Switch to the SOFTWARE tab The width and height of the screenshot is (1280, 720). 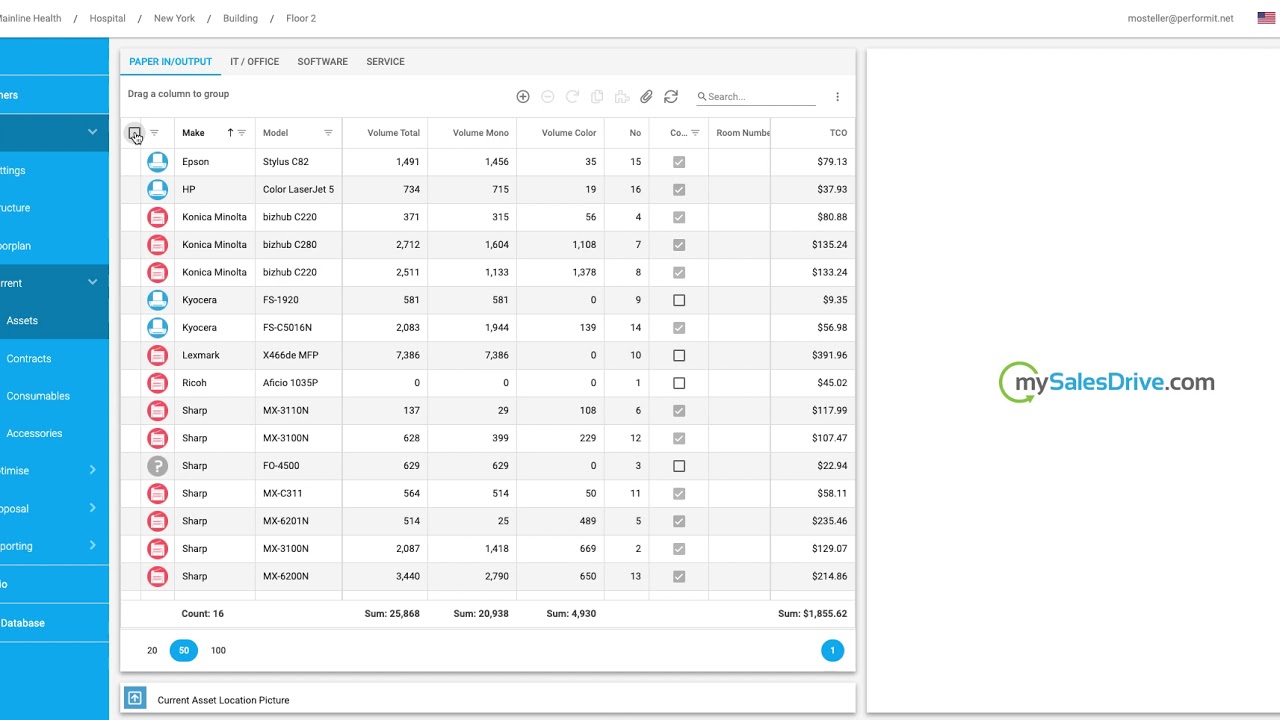322,62
